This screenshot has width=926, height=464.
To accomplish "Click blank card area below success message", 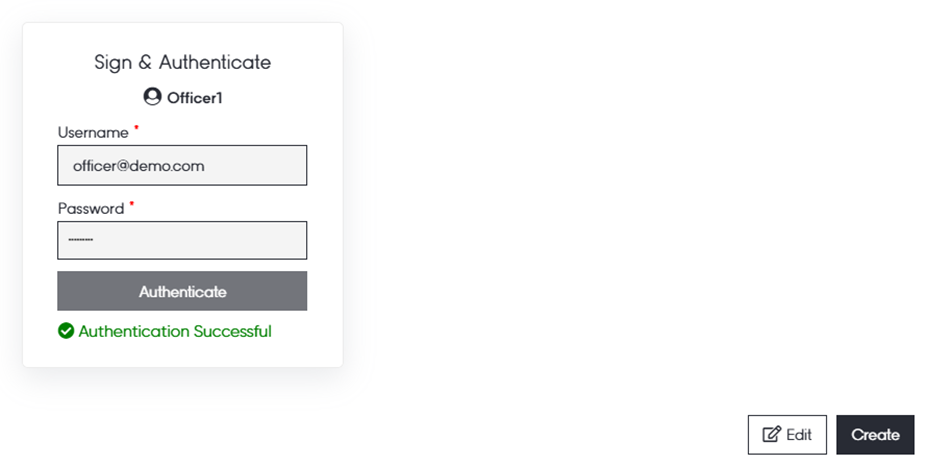I will point(182,355).
